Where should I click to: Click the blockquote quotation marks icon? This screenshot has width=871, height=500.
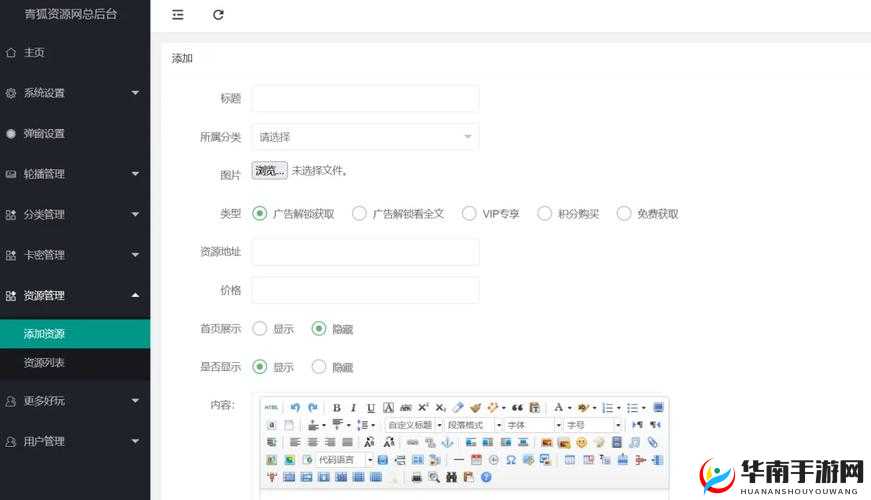[x=517, y=408]
